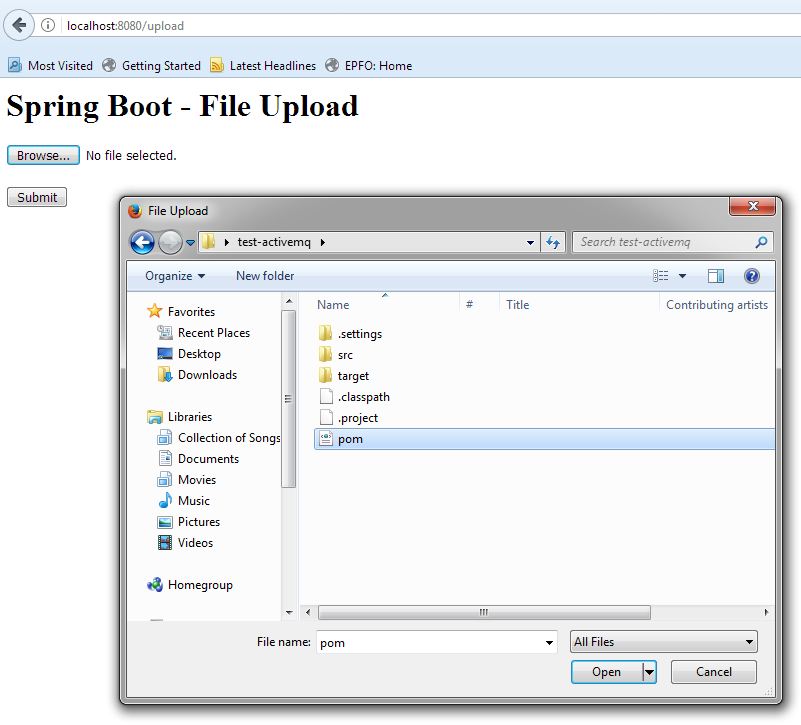Select the src folder

[336, 355]
